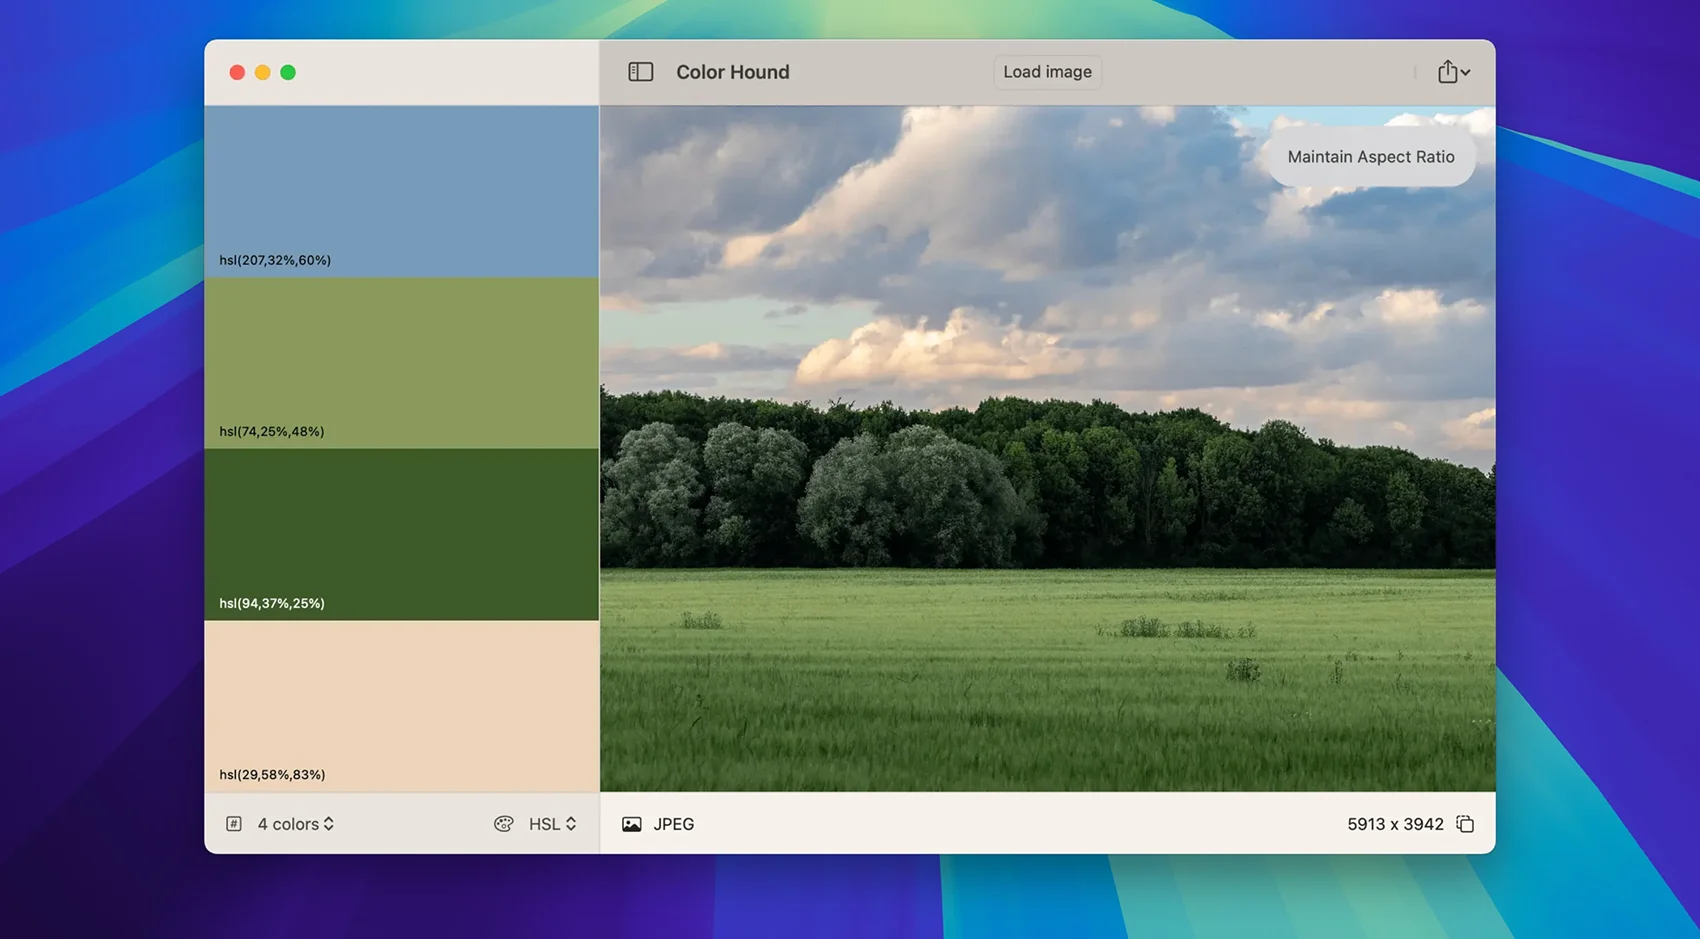This screenshot has height=939, width=1700.
Task: Click the 5913 x 3942 dimensions text
Action: 1394,824
